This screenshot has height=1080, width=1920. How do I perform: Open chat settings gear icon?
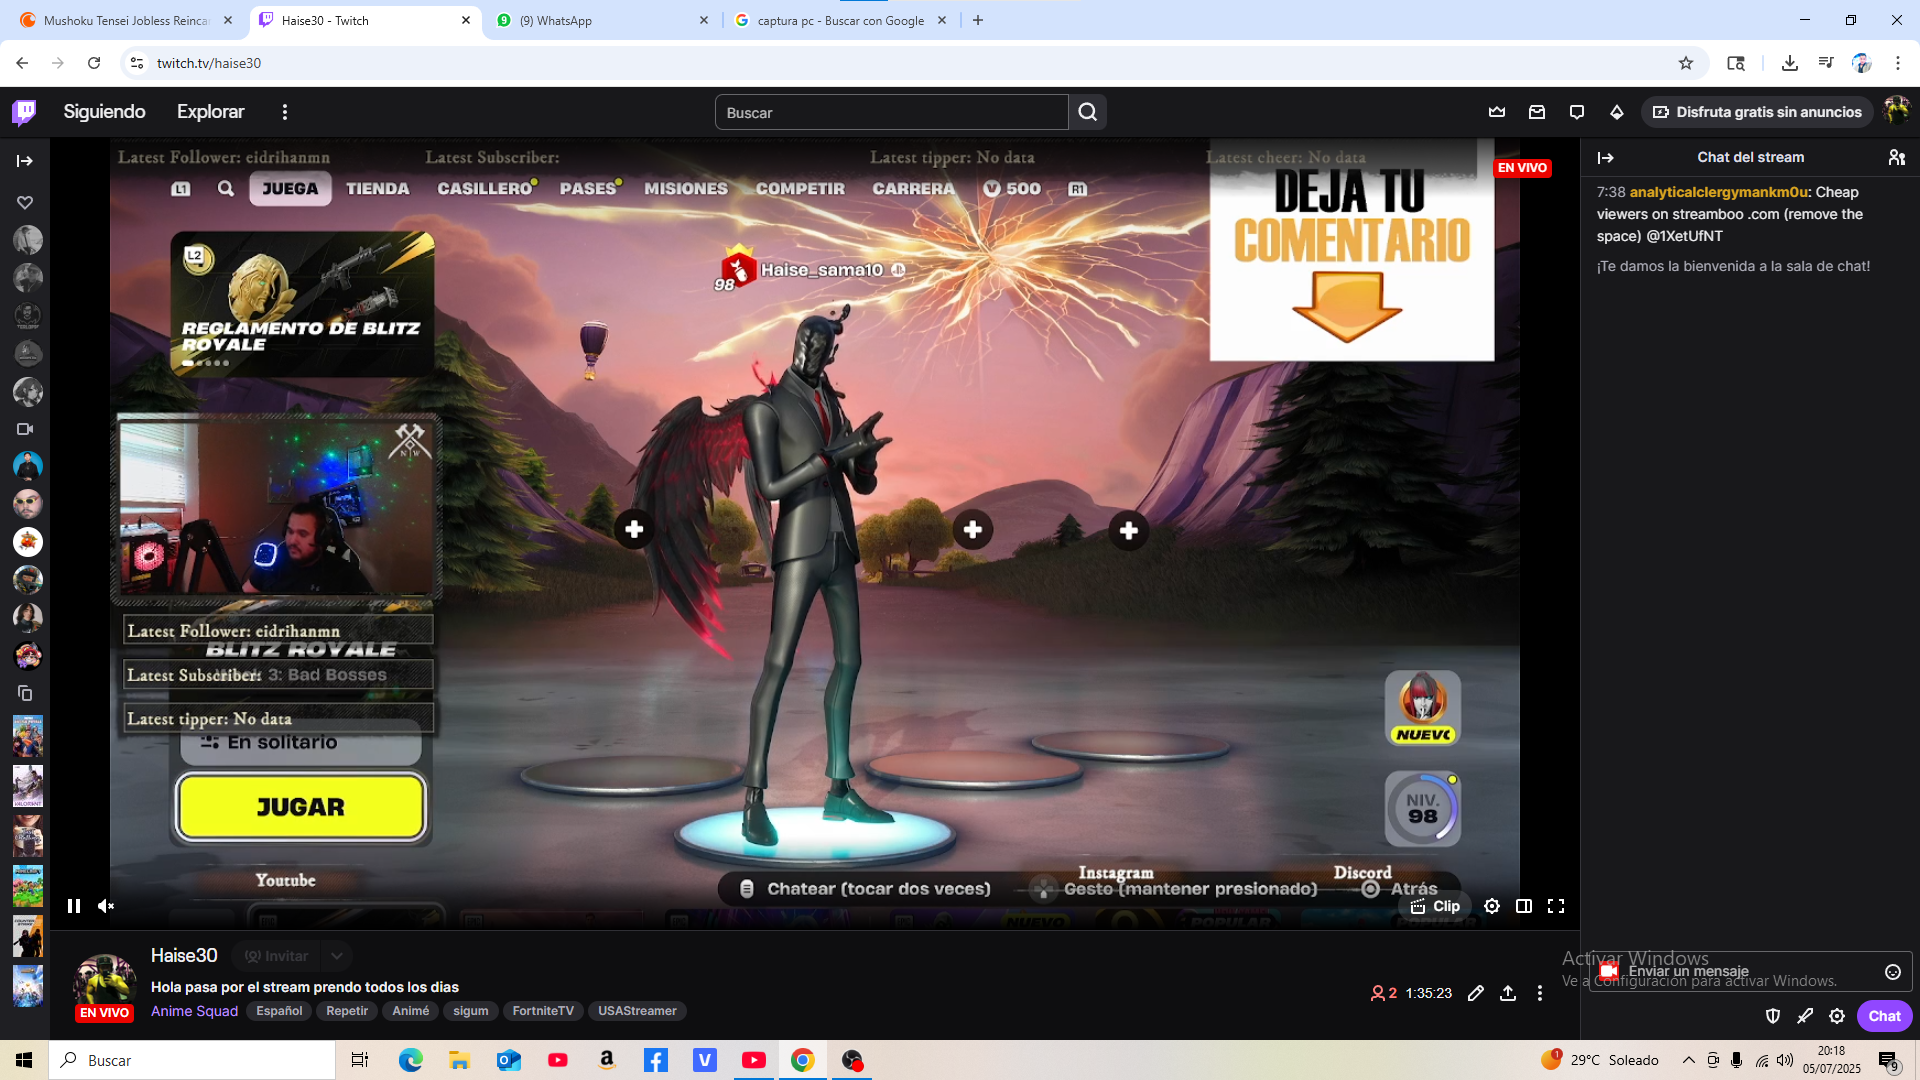point(1837,1016)
